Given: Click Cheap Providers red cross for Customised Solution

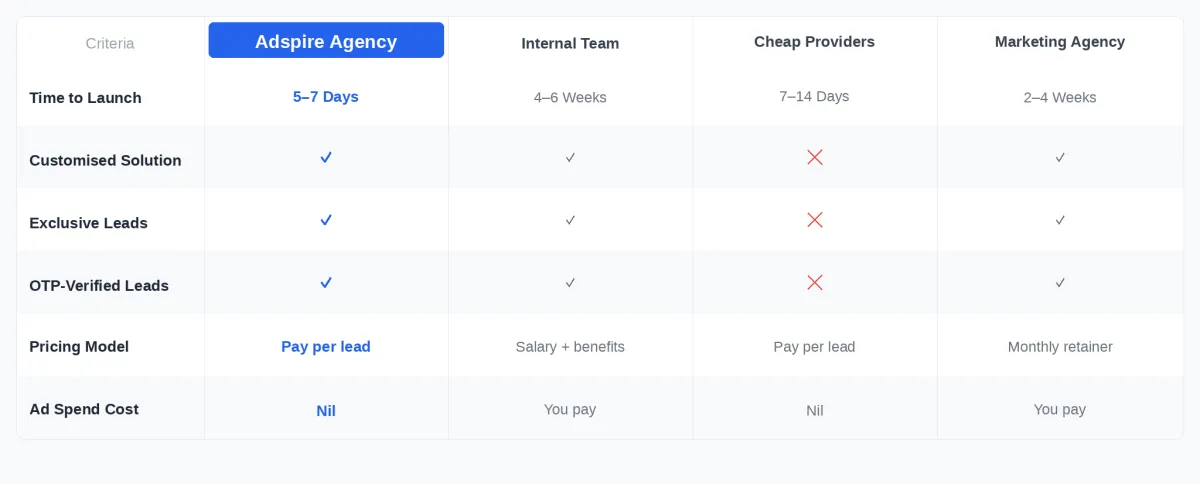Looking at the screenshot, I should (x=815, y=157).
